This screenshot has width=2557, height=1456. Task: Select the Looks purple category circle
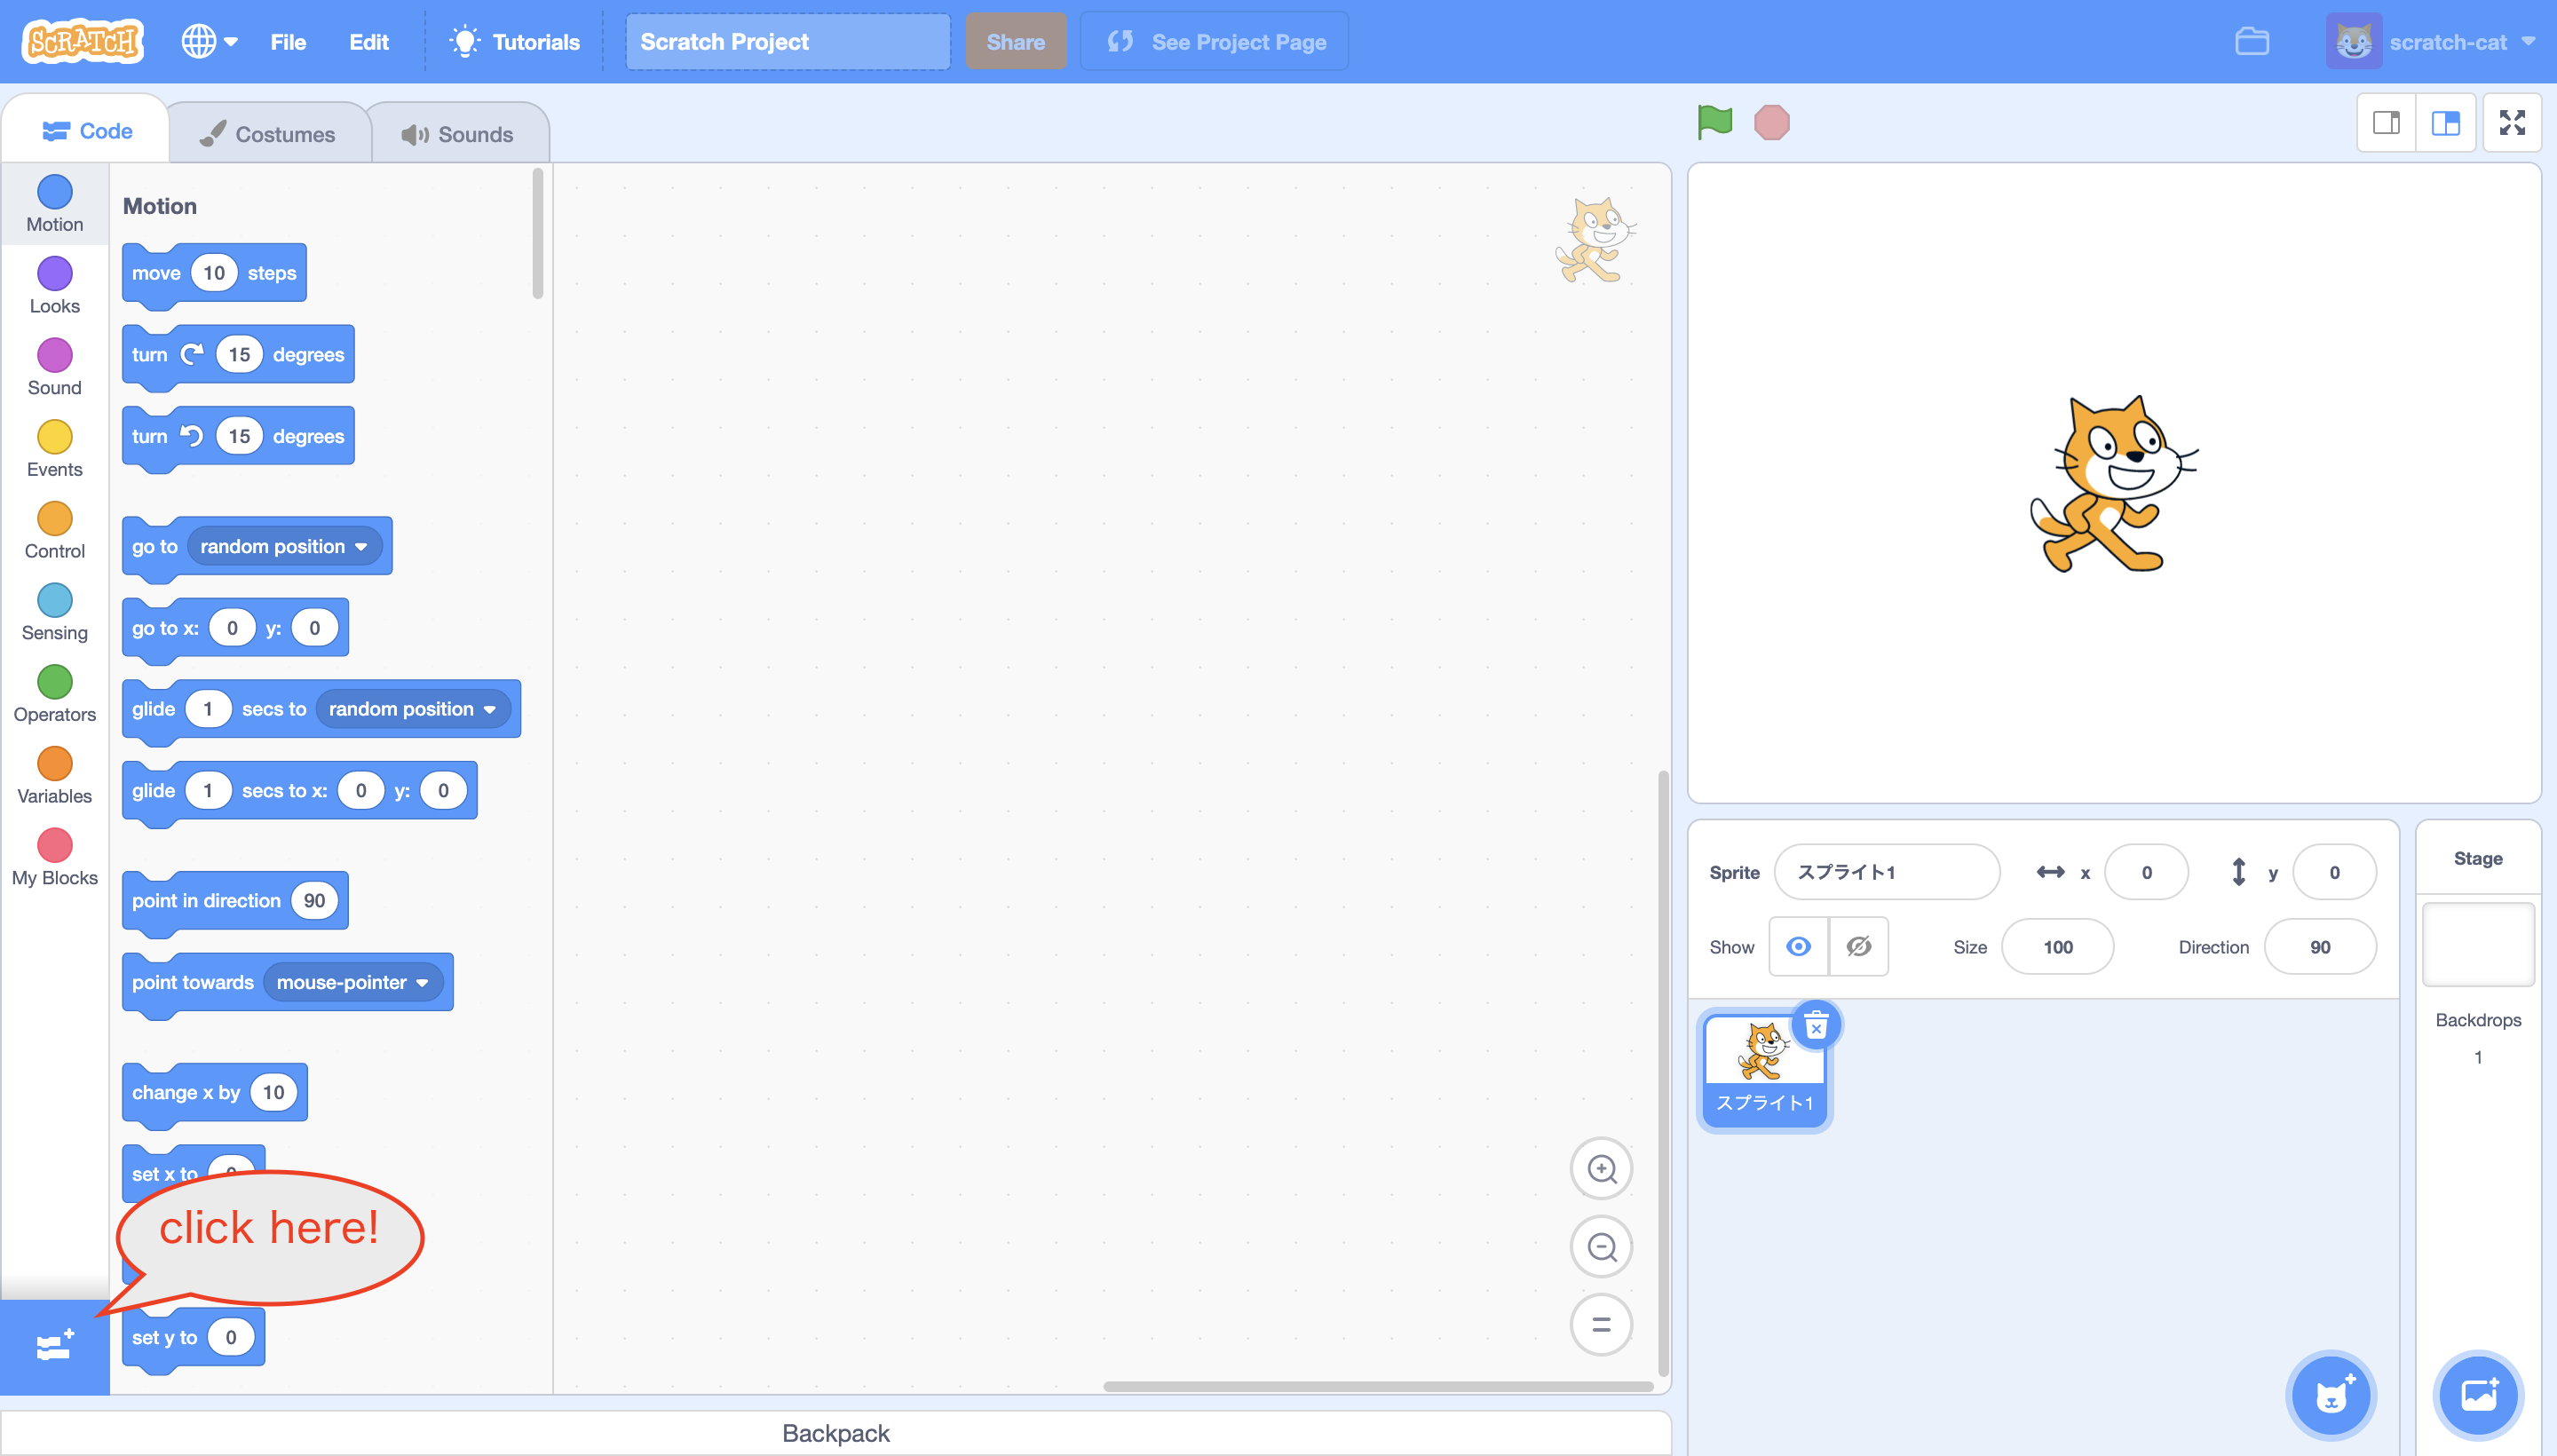pyautogui.click(x=55, y=274)
